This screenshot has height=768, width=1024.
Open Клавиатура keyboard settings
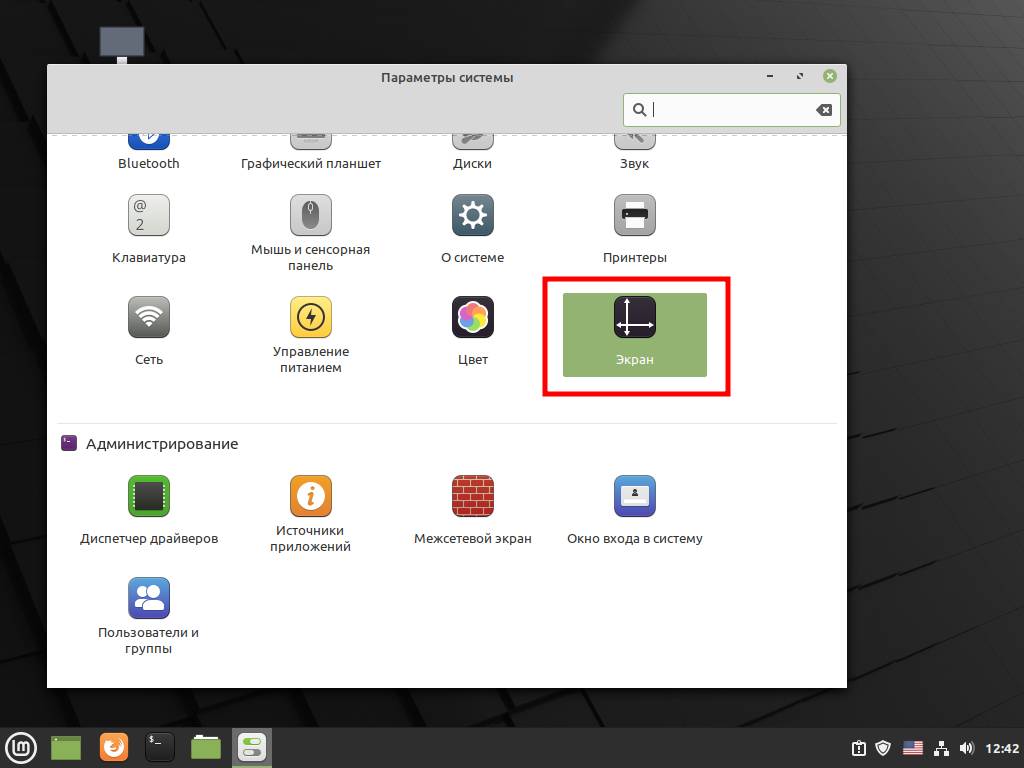[x=149, y=215]
